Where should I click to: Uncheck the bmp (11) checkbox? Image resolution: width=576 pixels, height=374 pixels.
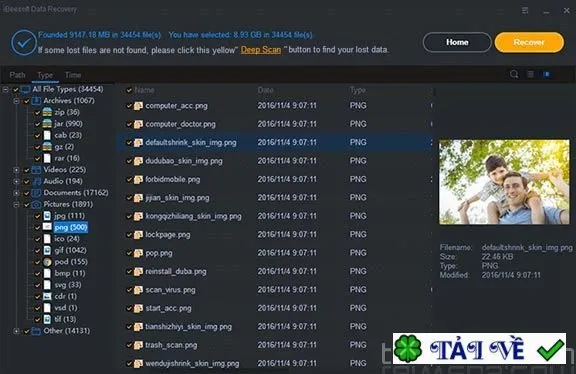37,273
